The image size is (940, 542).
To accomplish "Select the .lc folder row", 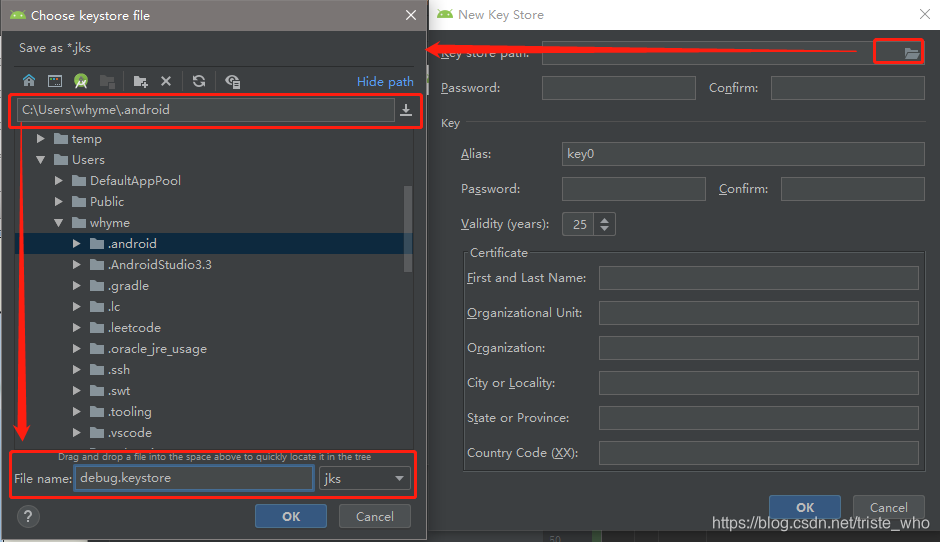I will pos(213,306).
